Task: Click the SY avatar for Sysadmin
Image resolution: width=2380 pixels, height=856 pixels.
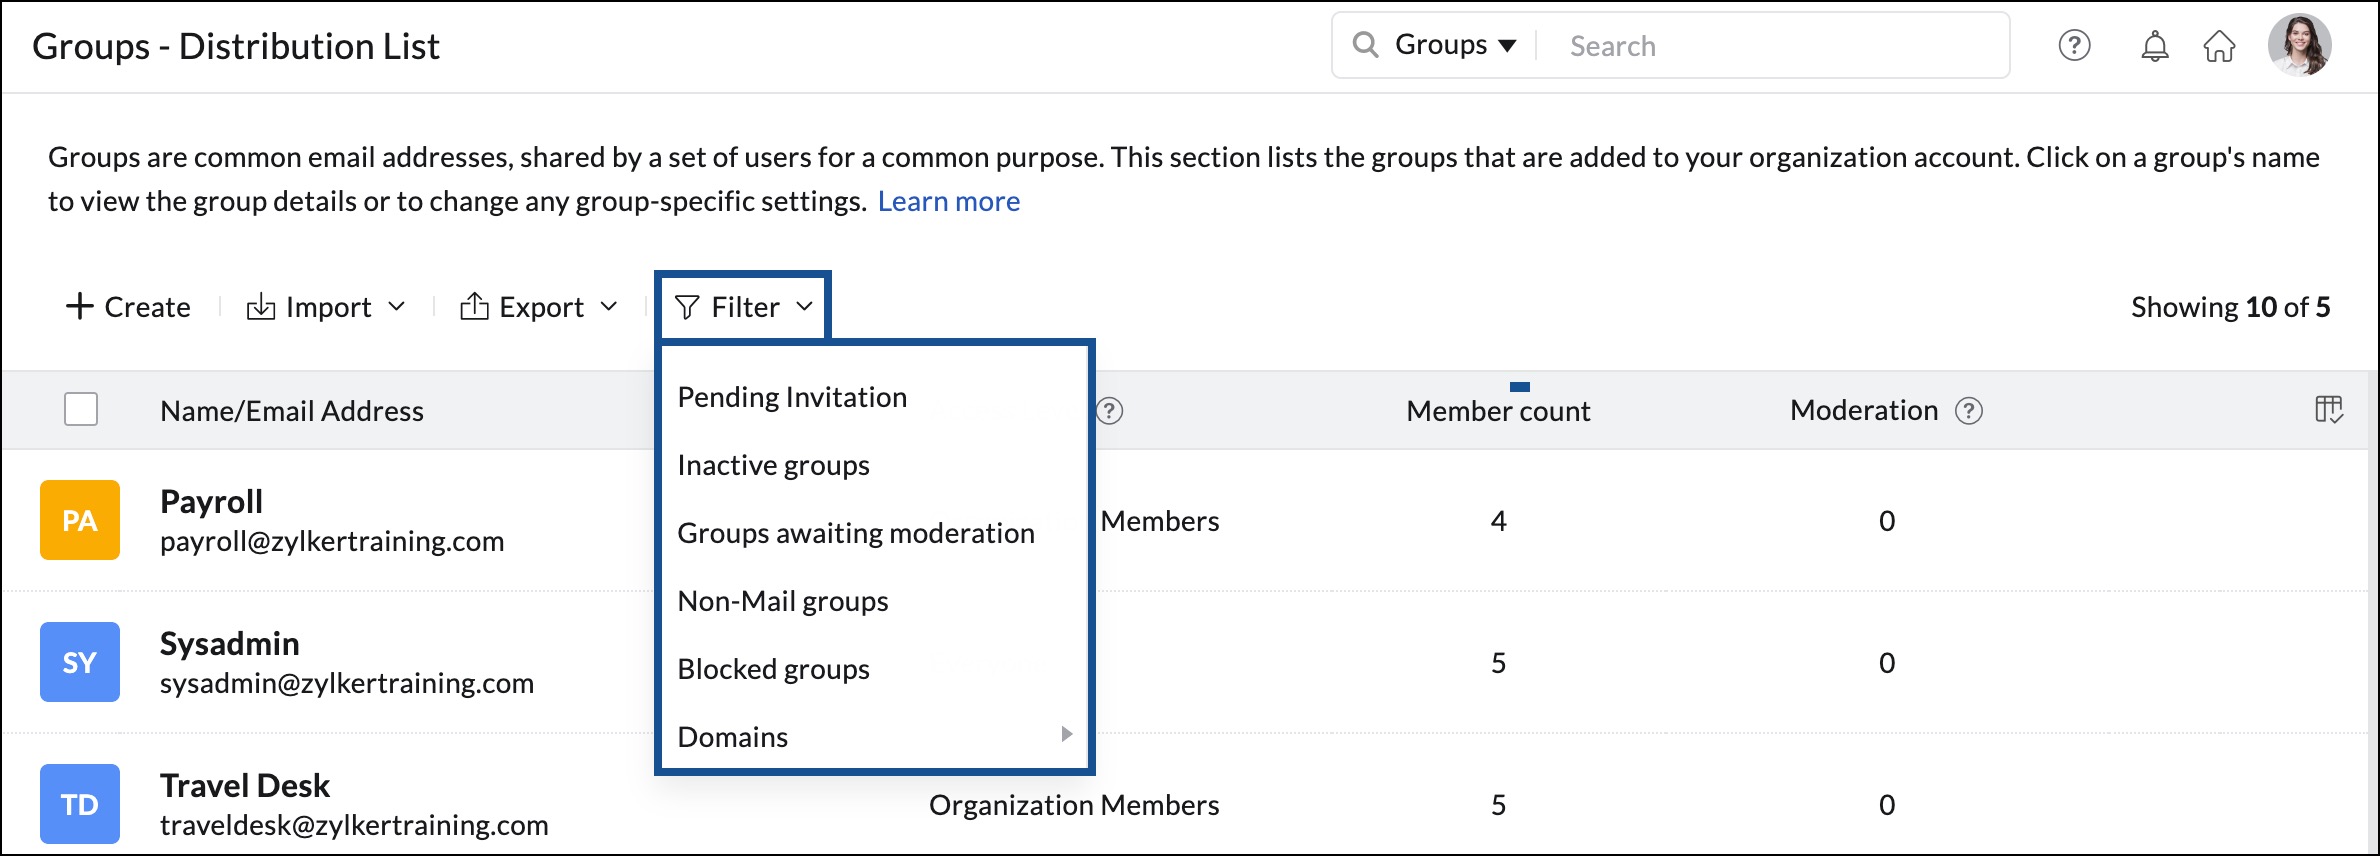Action: tap(80, 662)
